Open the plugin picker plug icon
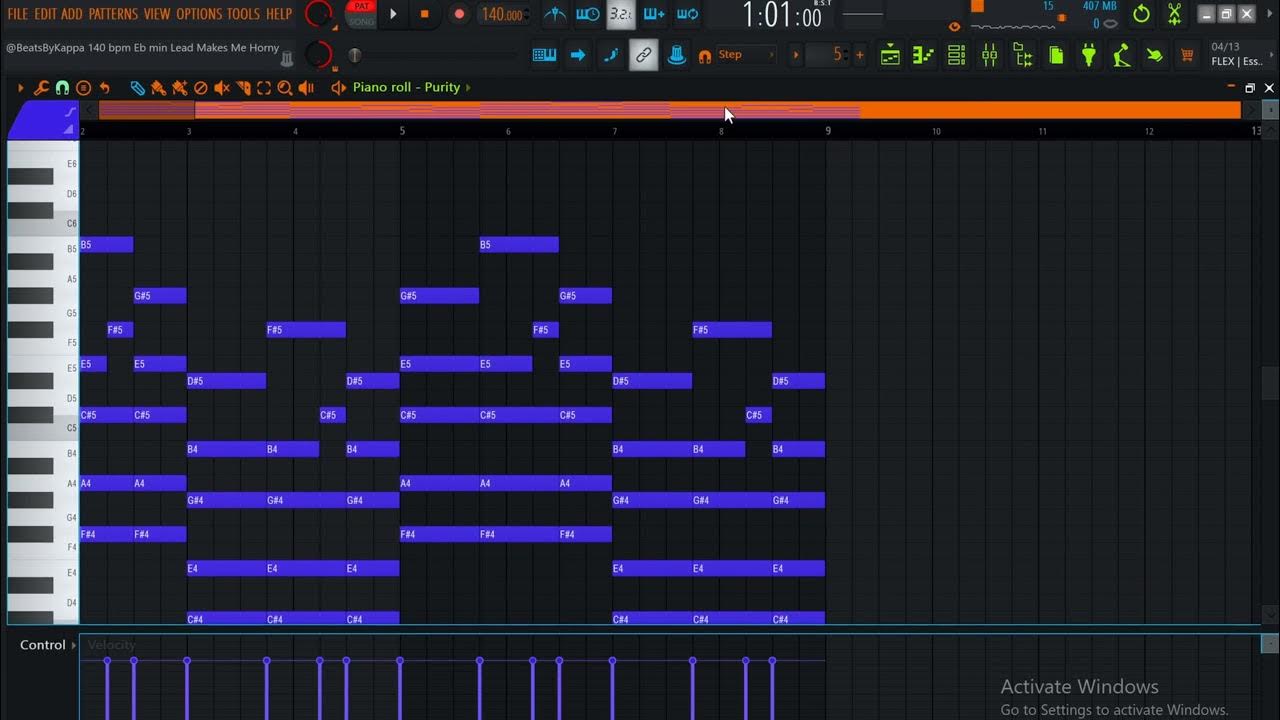Viewport: 1280px width, 720px height. [x=1089, y=55]
